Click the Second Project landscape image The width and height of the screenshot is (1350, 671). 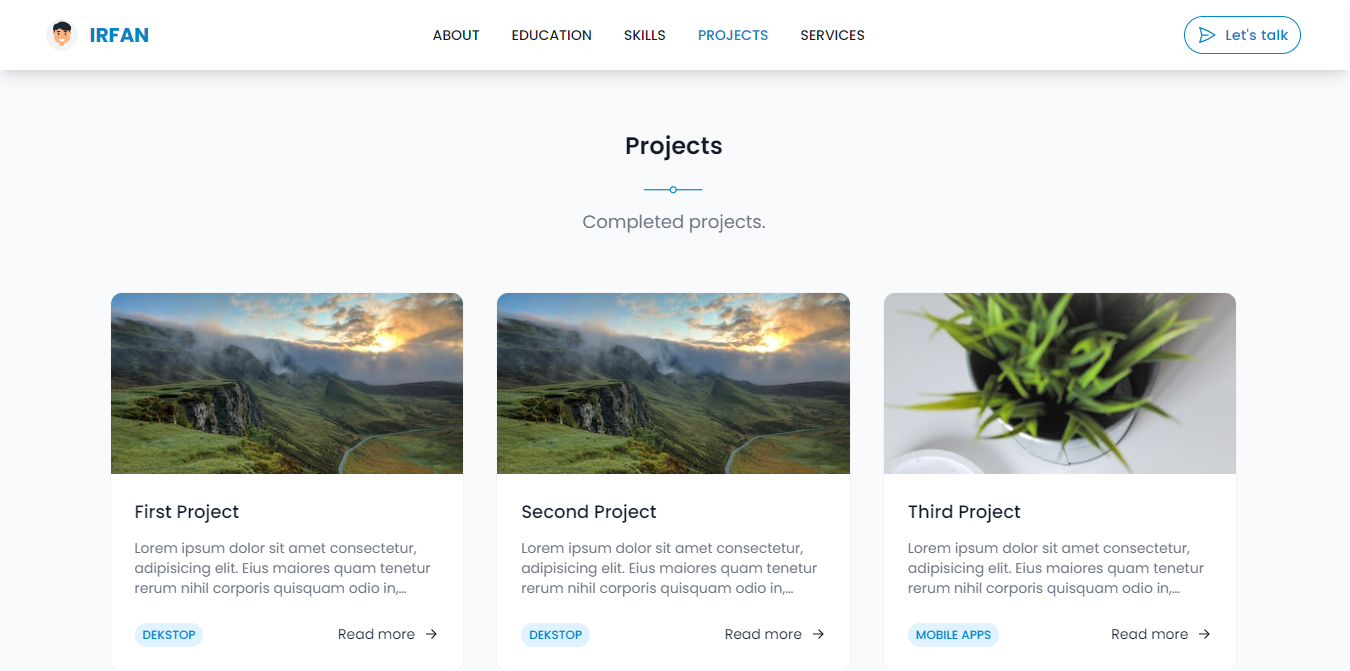673,383
